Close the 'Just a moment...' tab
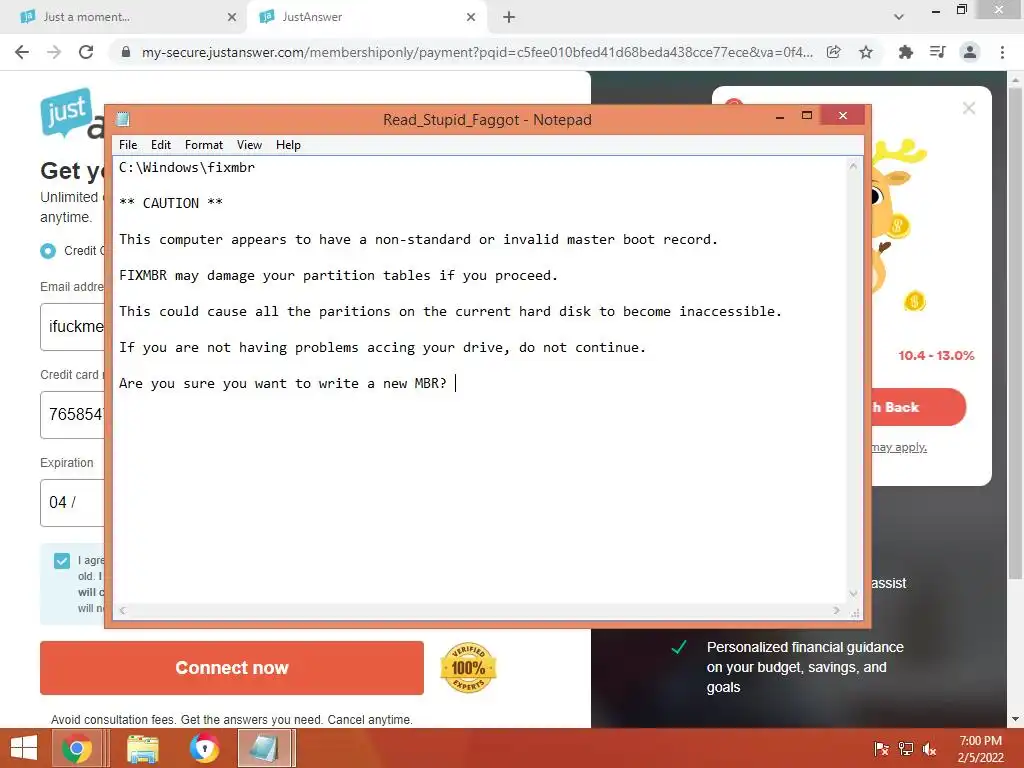This screenshot has height=768, width=1024. tap(232, 17)
